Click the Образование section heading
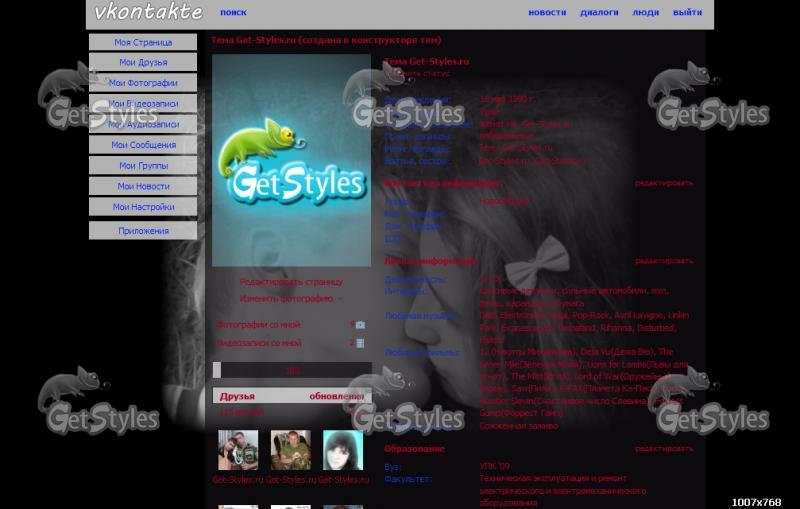 414,449
